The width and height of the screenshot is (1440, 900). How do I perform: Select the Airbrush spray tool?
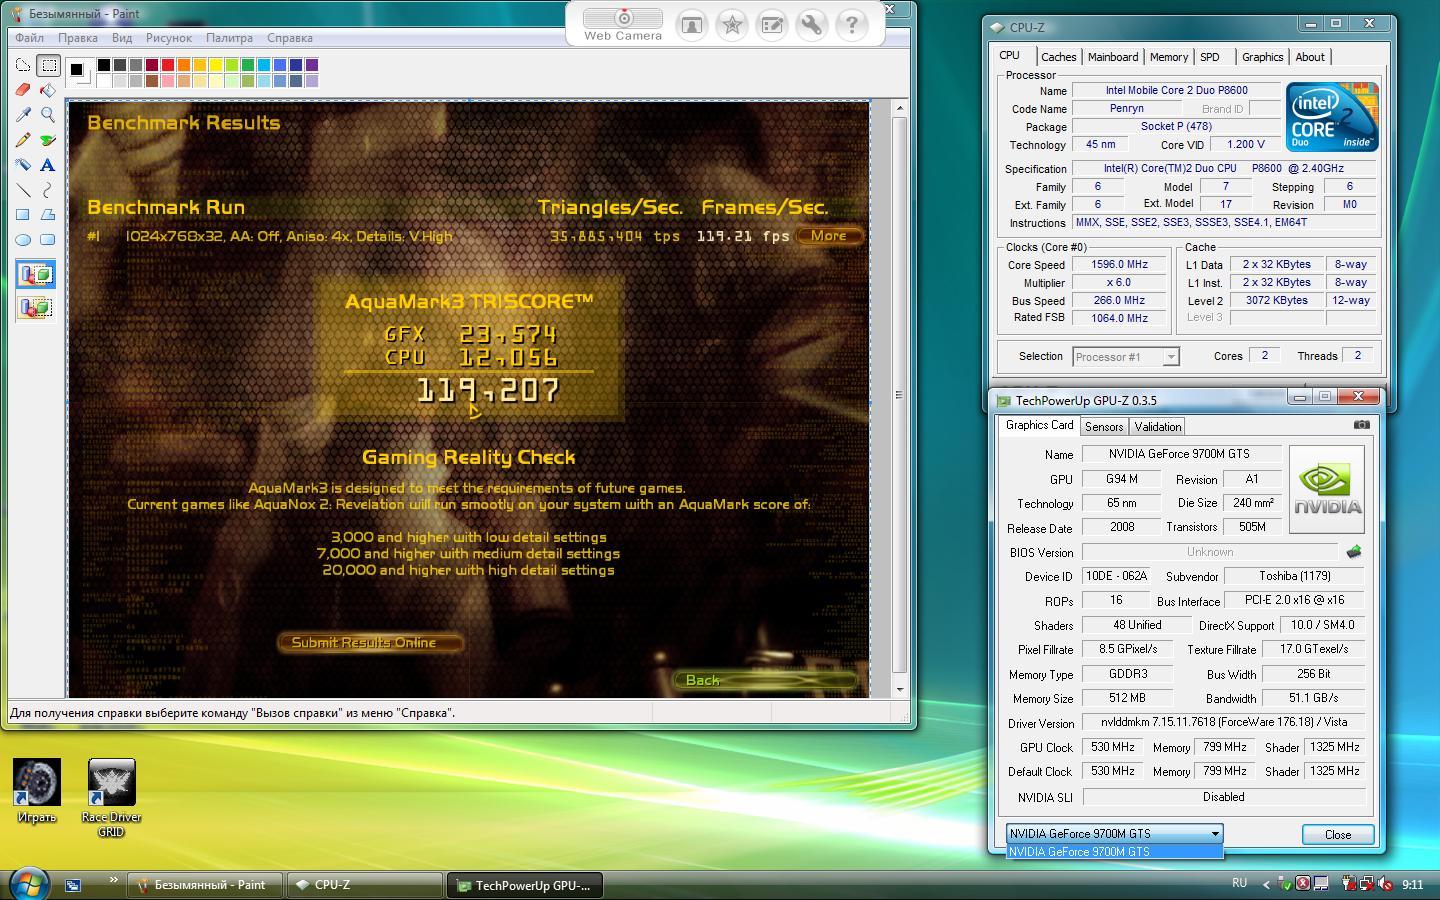[x=23, y=165]
